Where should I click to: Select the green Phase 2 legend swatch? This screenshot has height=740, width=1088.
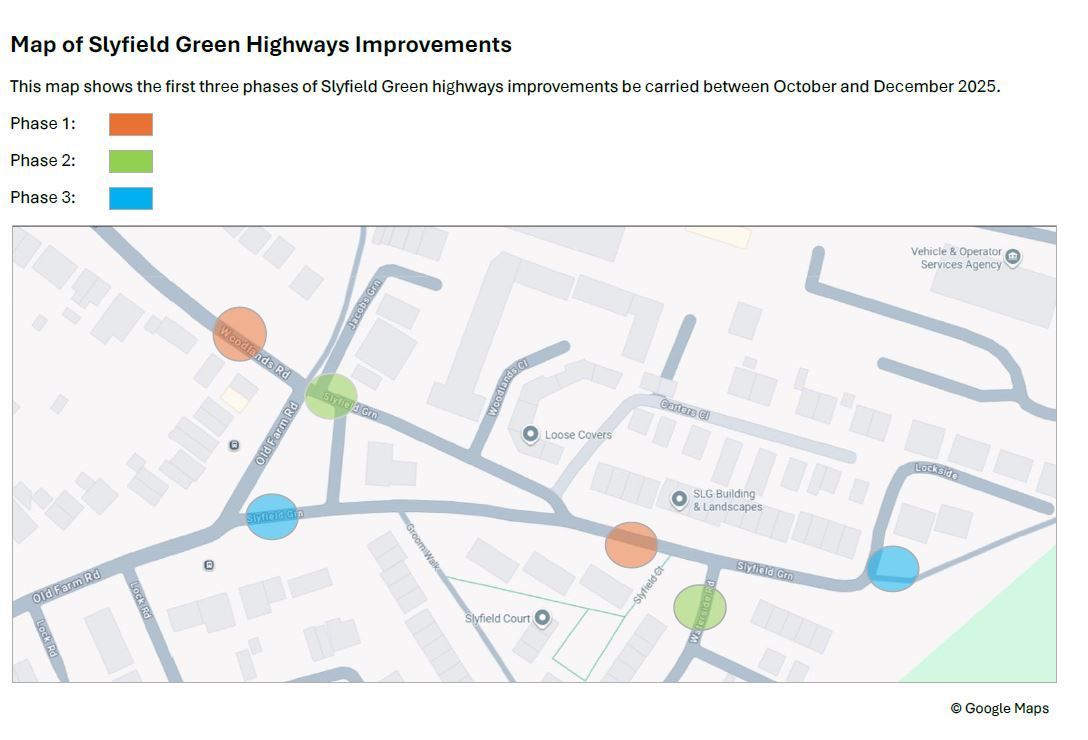click(x=131, y=161)
